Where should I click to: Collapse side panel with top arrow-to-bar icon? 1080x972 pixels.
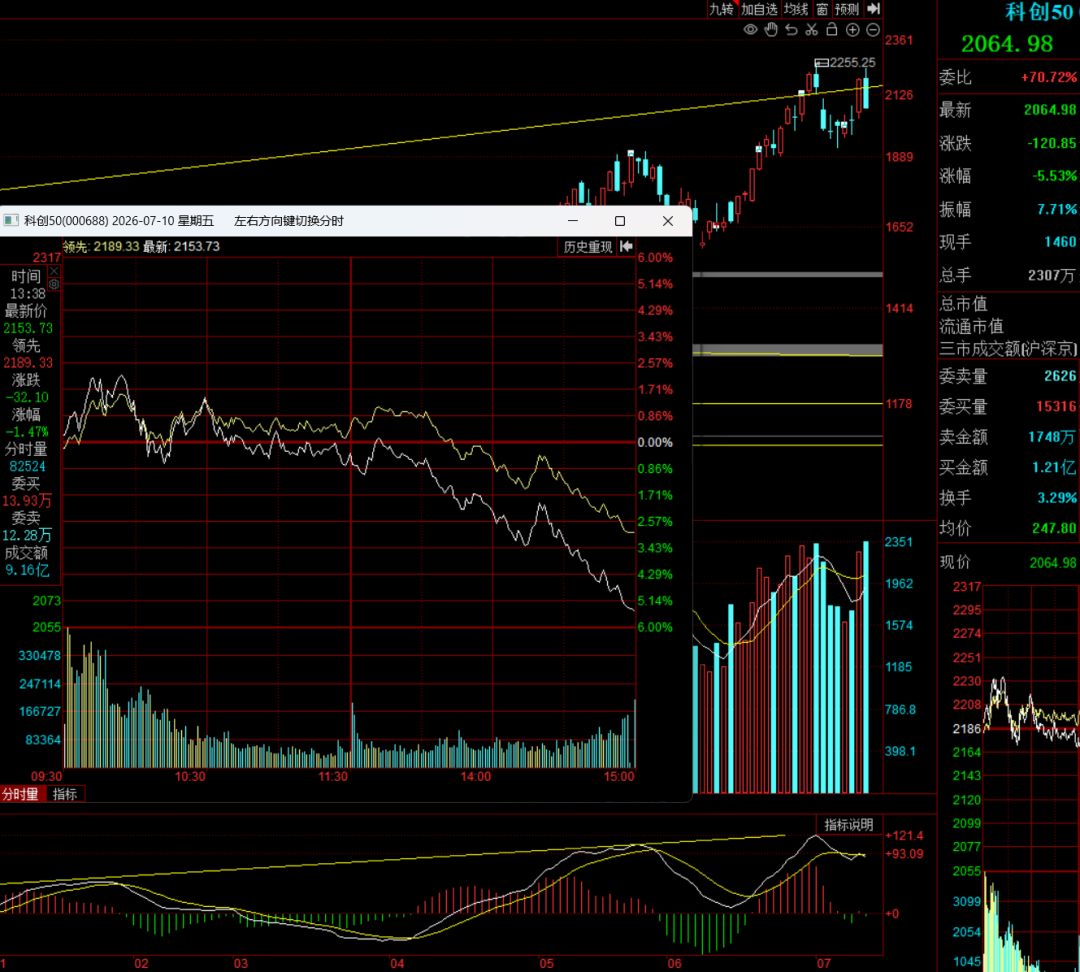coord(873,8)
